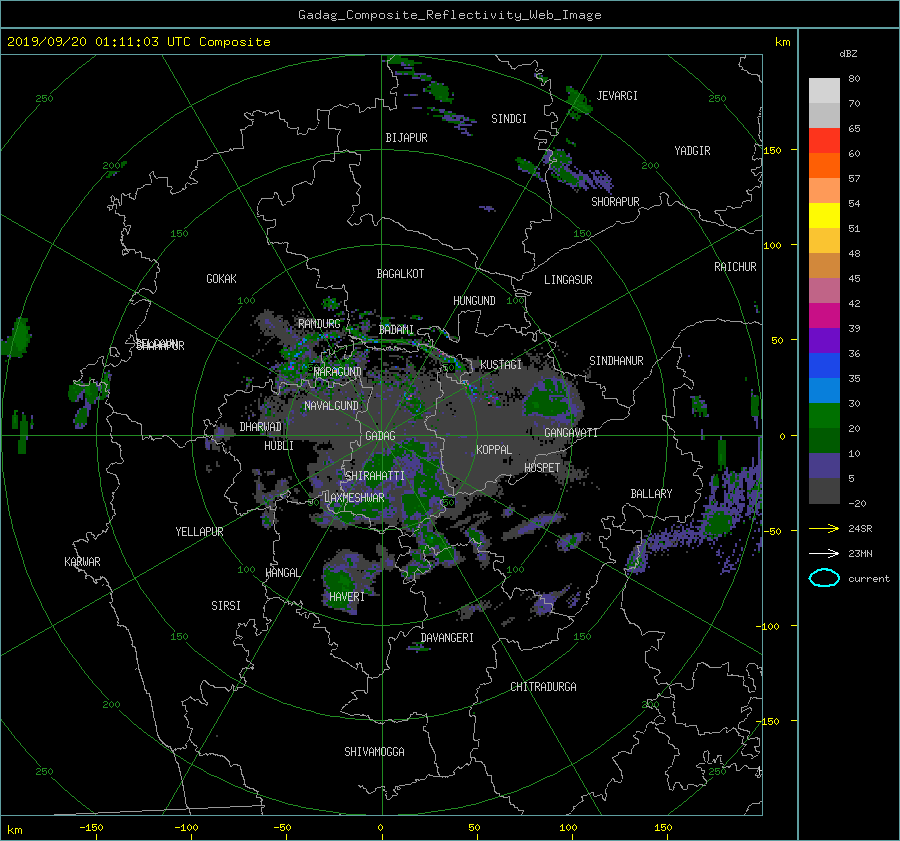The width and height of the screenshot is (900, 841).
Task: Click the current legend text
Action: pyautogui.click(x=868, y=579)
